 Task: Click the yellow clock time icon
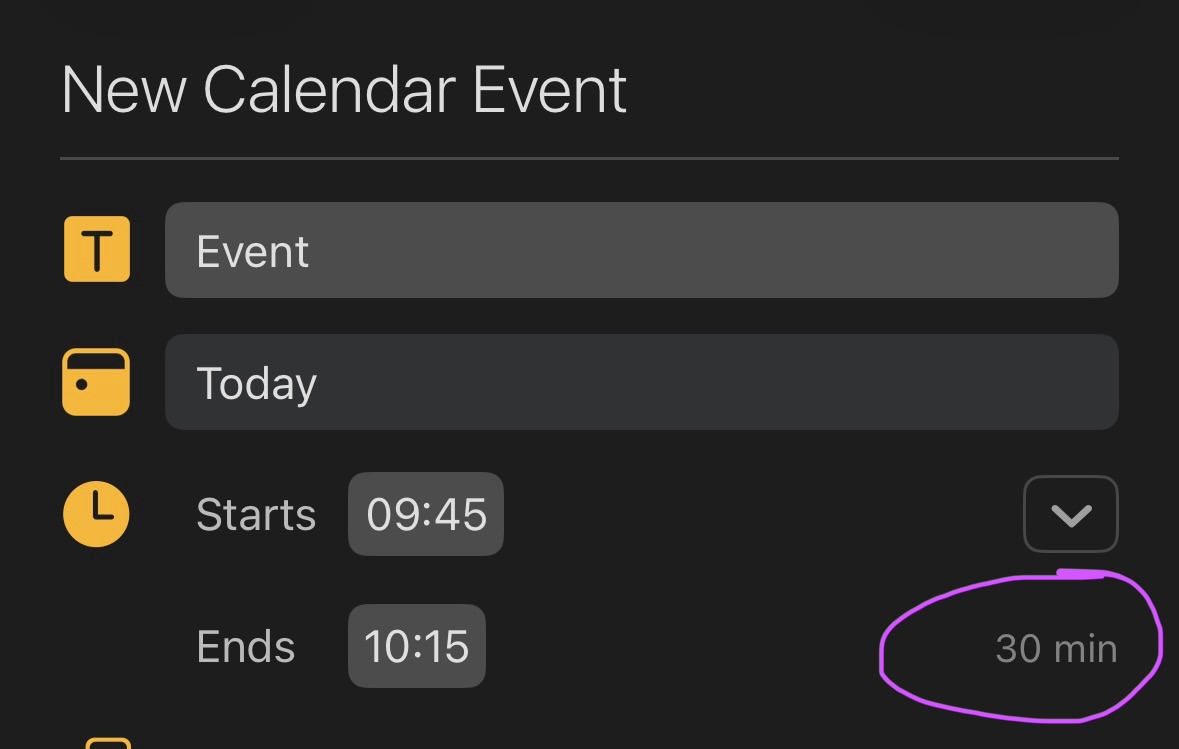tap(96, 514)
